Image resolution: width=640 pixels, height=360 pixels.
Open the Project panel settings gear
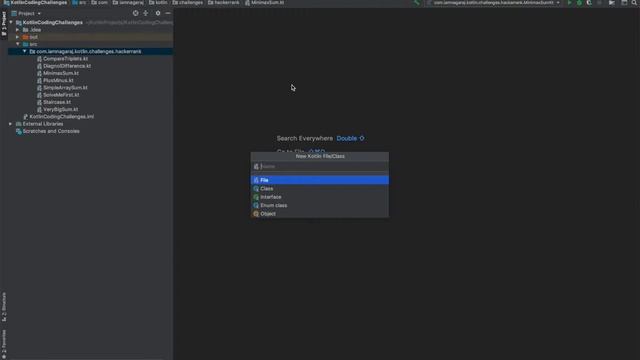pos(158,13)
